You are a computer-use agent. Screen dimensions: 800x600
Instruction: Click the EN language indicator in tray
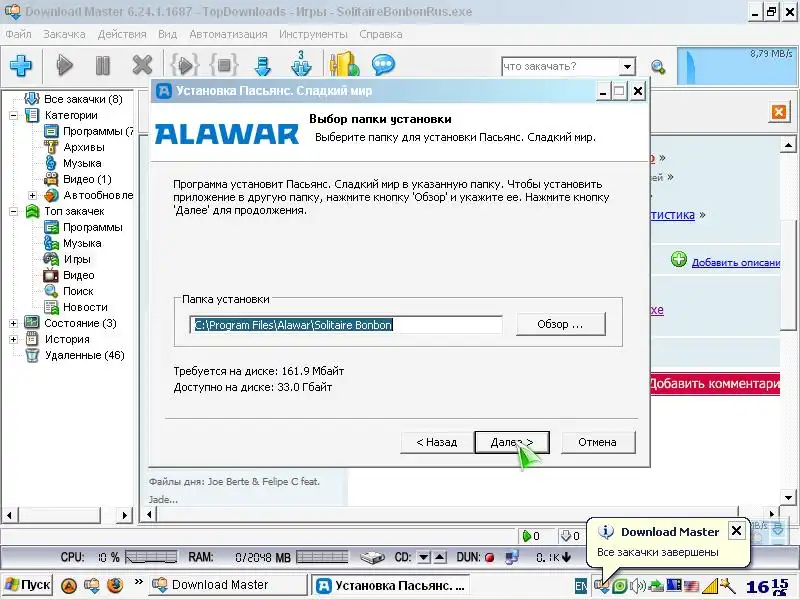581,586
